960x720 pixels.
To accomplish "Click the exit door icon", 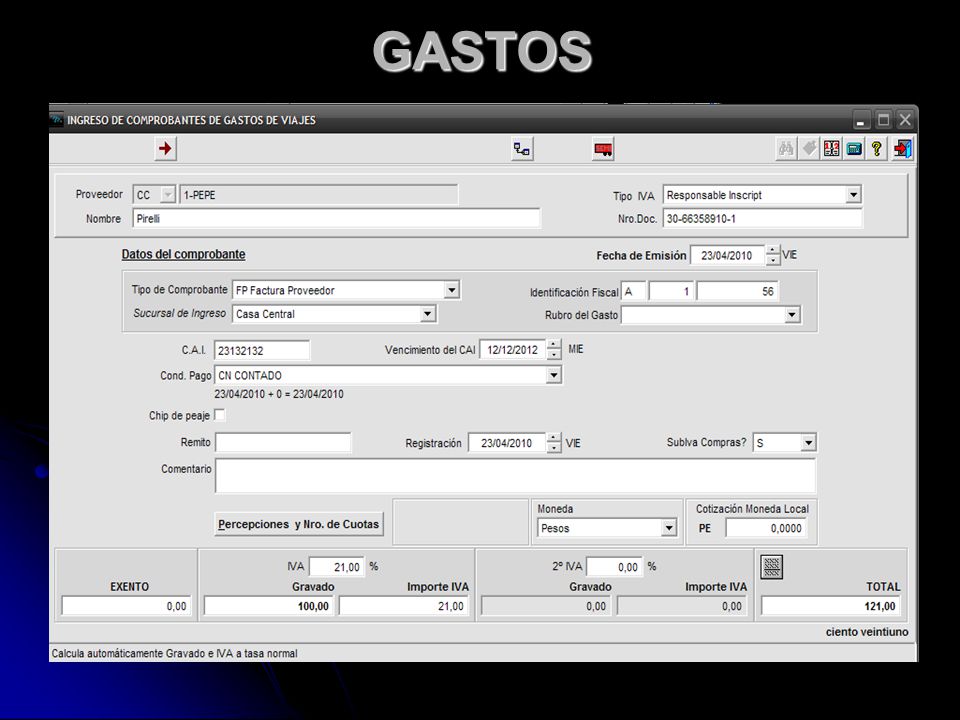I will click(902, 149).
